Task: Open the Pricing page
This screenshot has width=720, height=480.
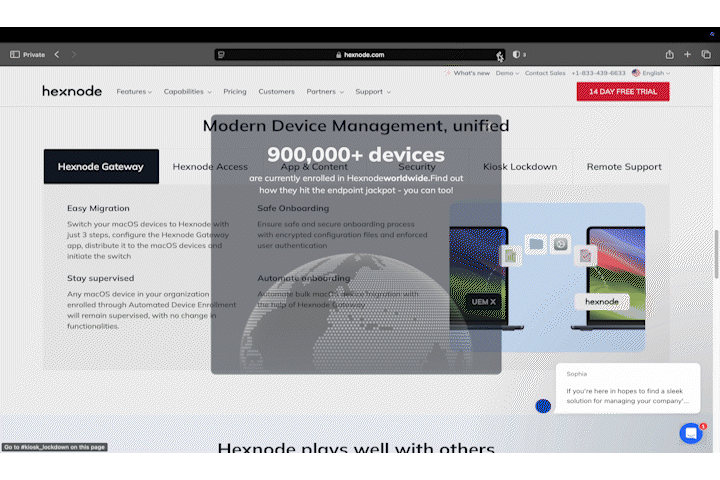Action: [x=235, y=92]
